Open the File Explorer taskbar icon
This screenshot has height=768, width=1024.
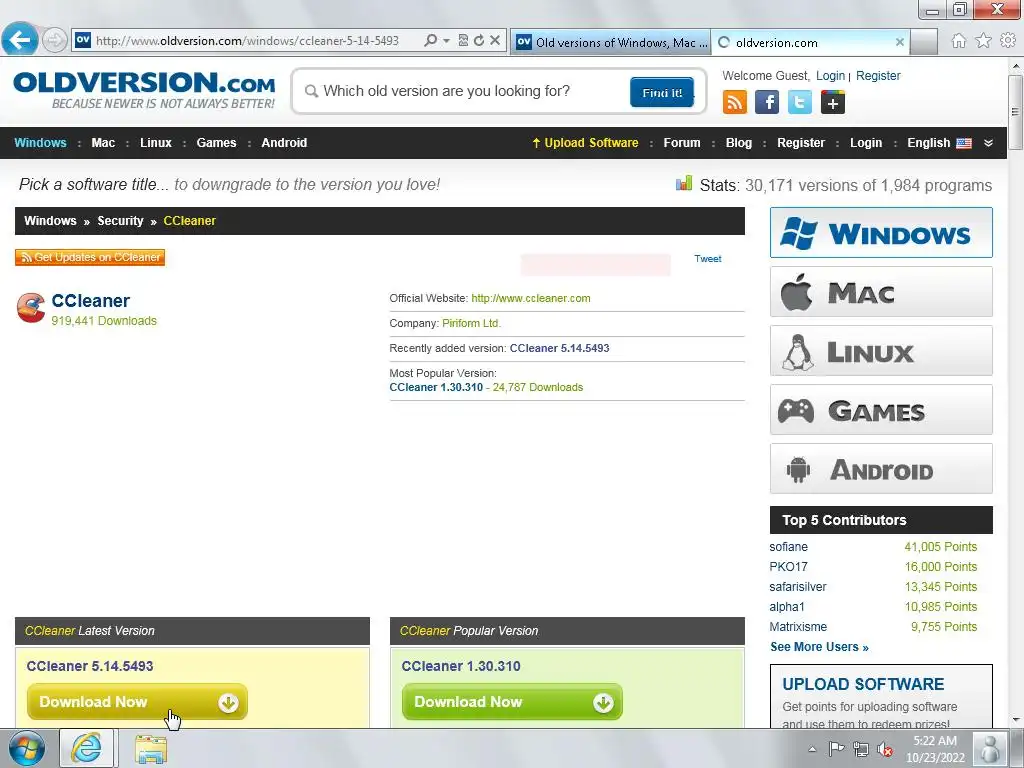click(x=151, y=748)
